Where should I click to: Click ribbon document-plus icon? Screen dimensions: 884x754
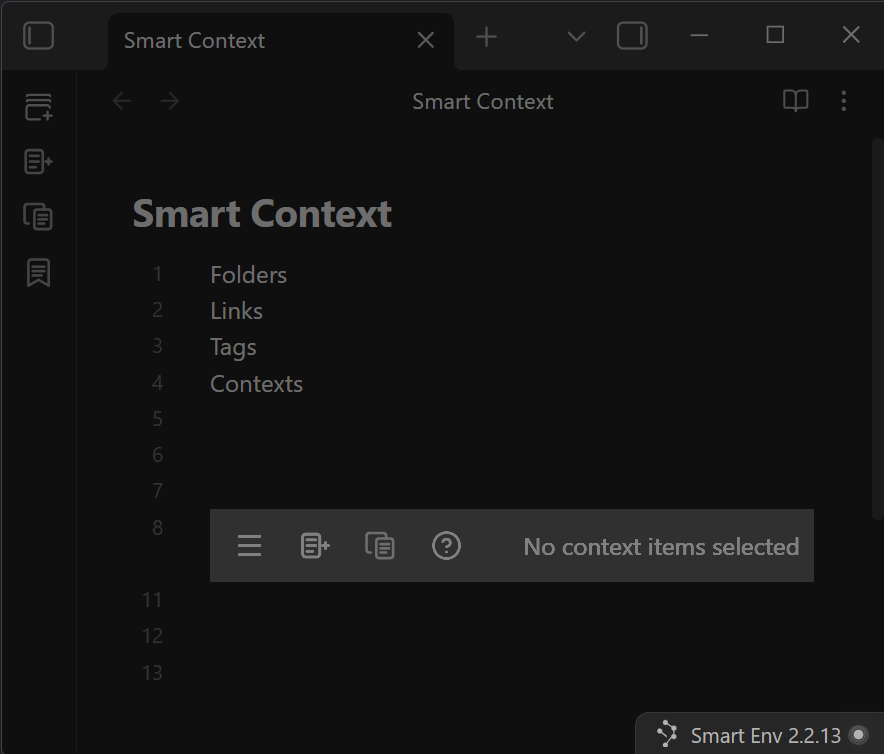(x=38, y=161)
